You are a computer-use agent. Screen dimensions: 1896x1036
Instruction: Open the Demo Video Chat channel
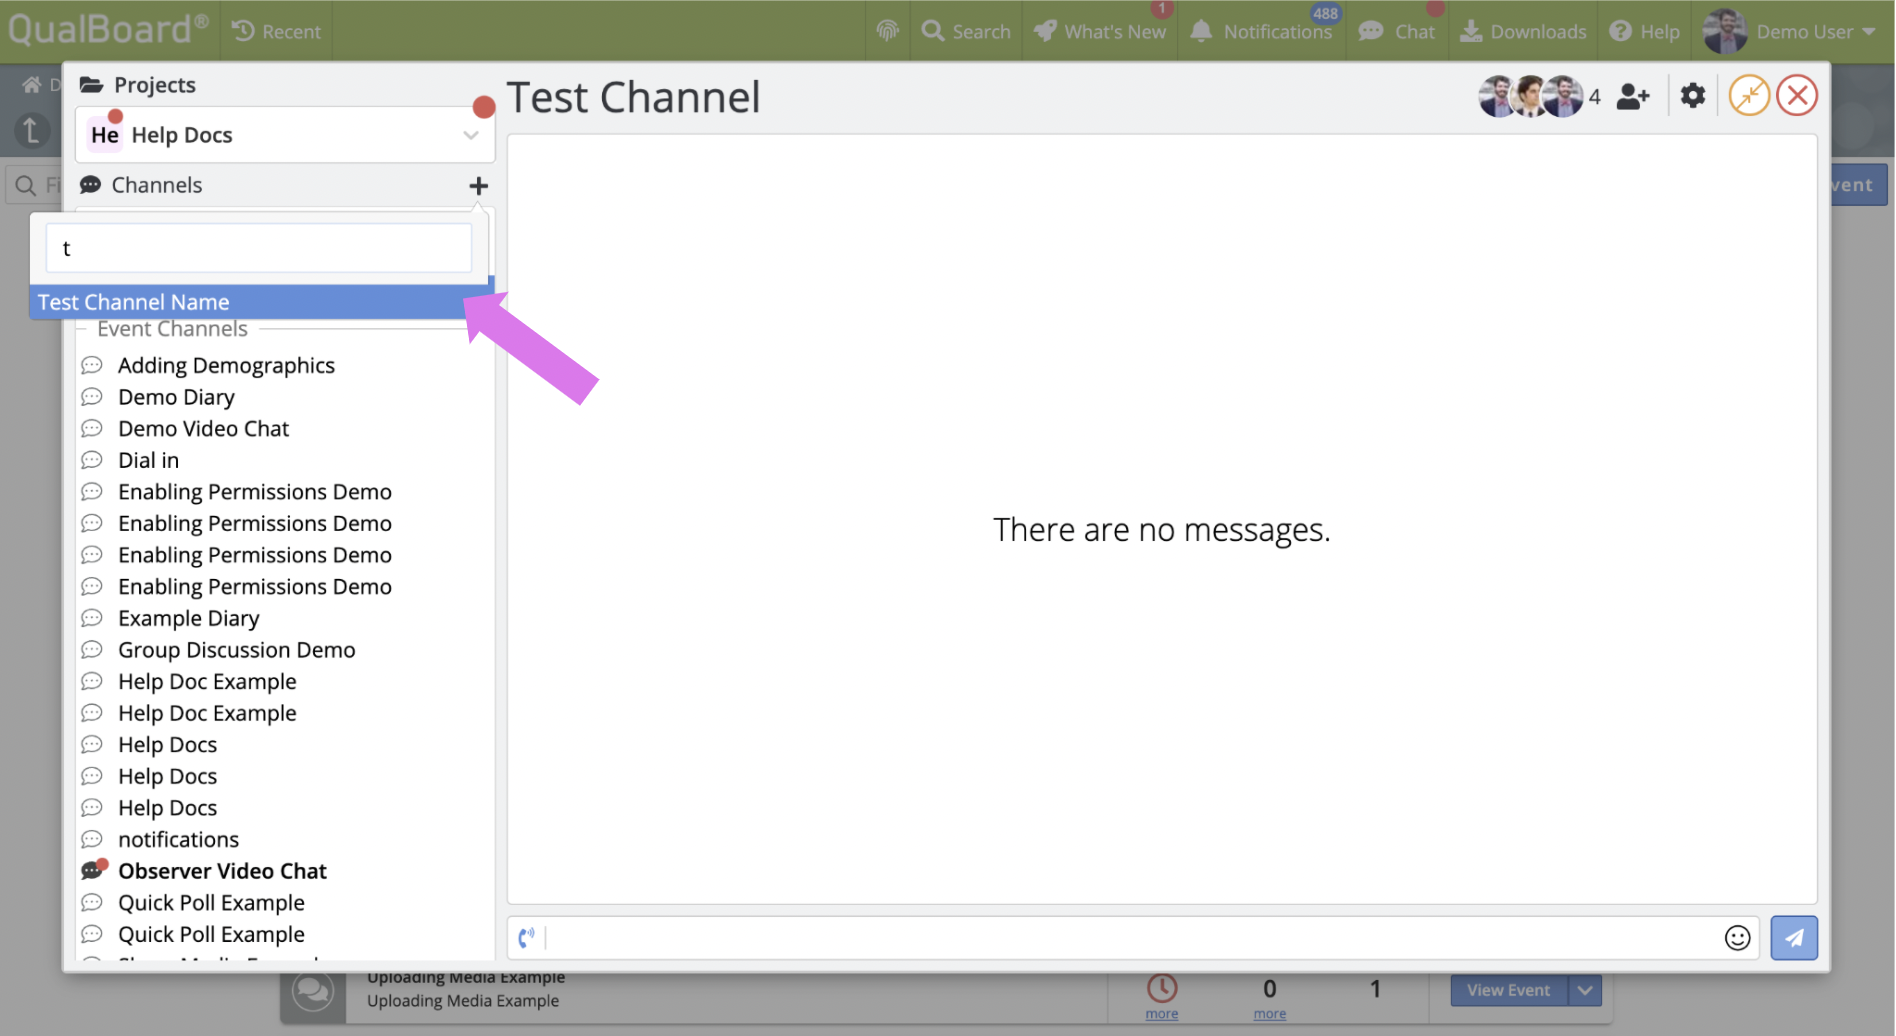point(203,429)
